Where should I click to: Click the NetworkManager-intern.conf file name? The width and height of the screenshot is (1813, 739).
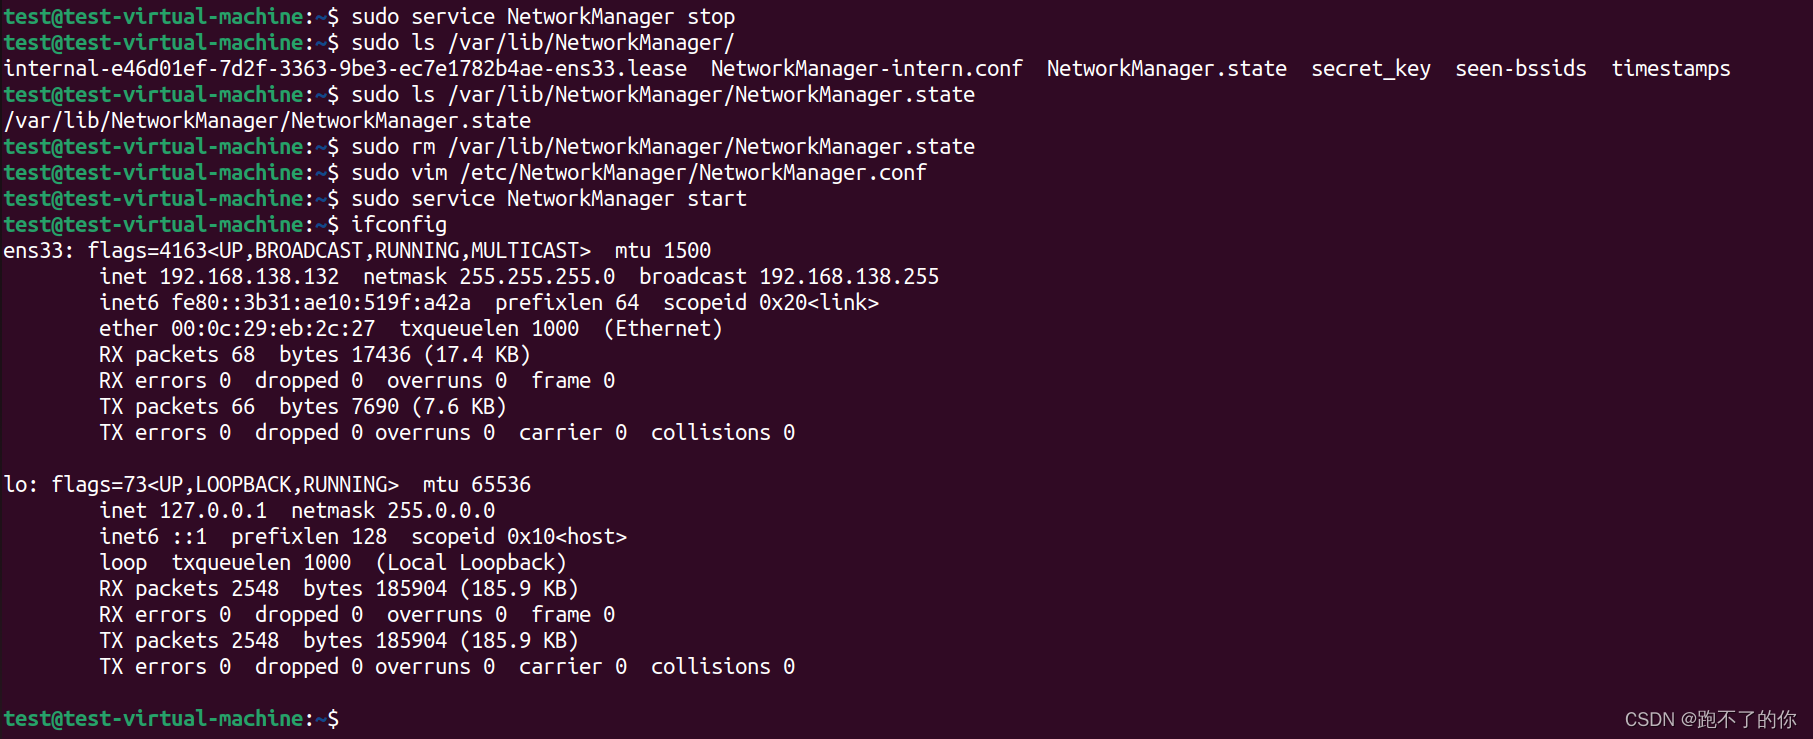click(867, 69)
